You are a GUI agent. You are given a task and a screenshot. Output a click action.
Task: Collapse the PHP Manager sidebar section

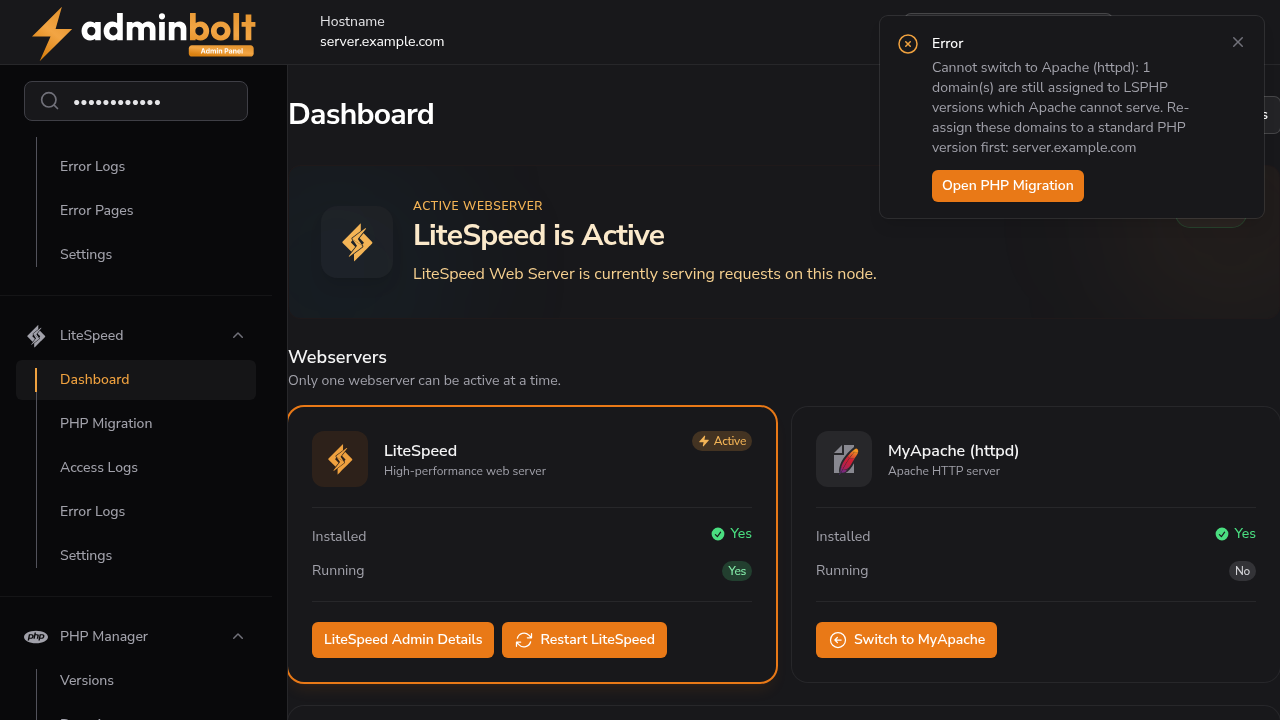coord(238,637)
